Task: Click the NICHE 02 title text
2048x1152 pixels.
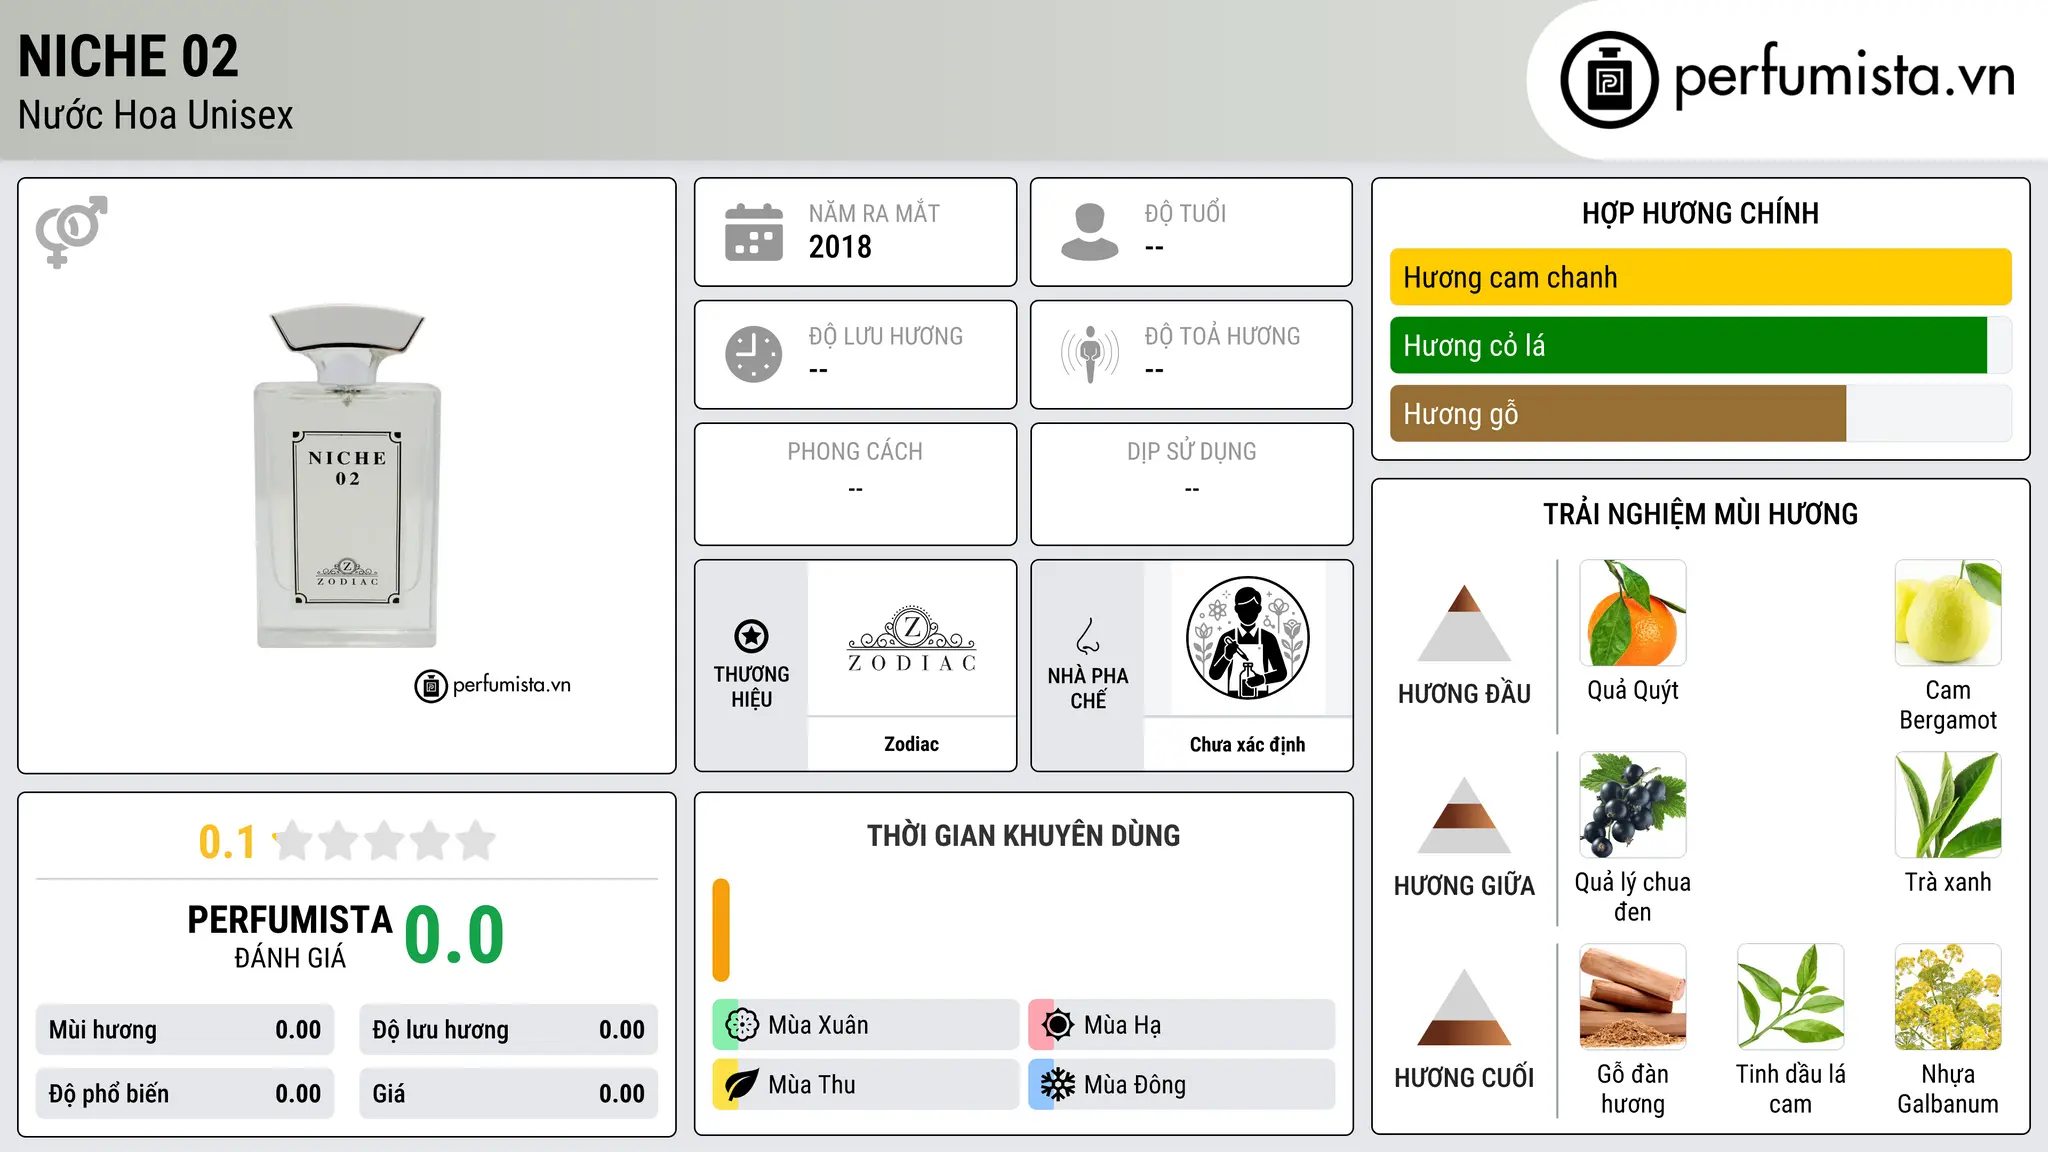Action: click(x=128, y=56)
